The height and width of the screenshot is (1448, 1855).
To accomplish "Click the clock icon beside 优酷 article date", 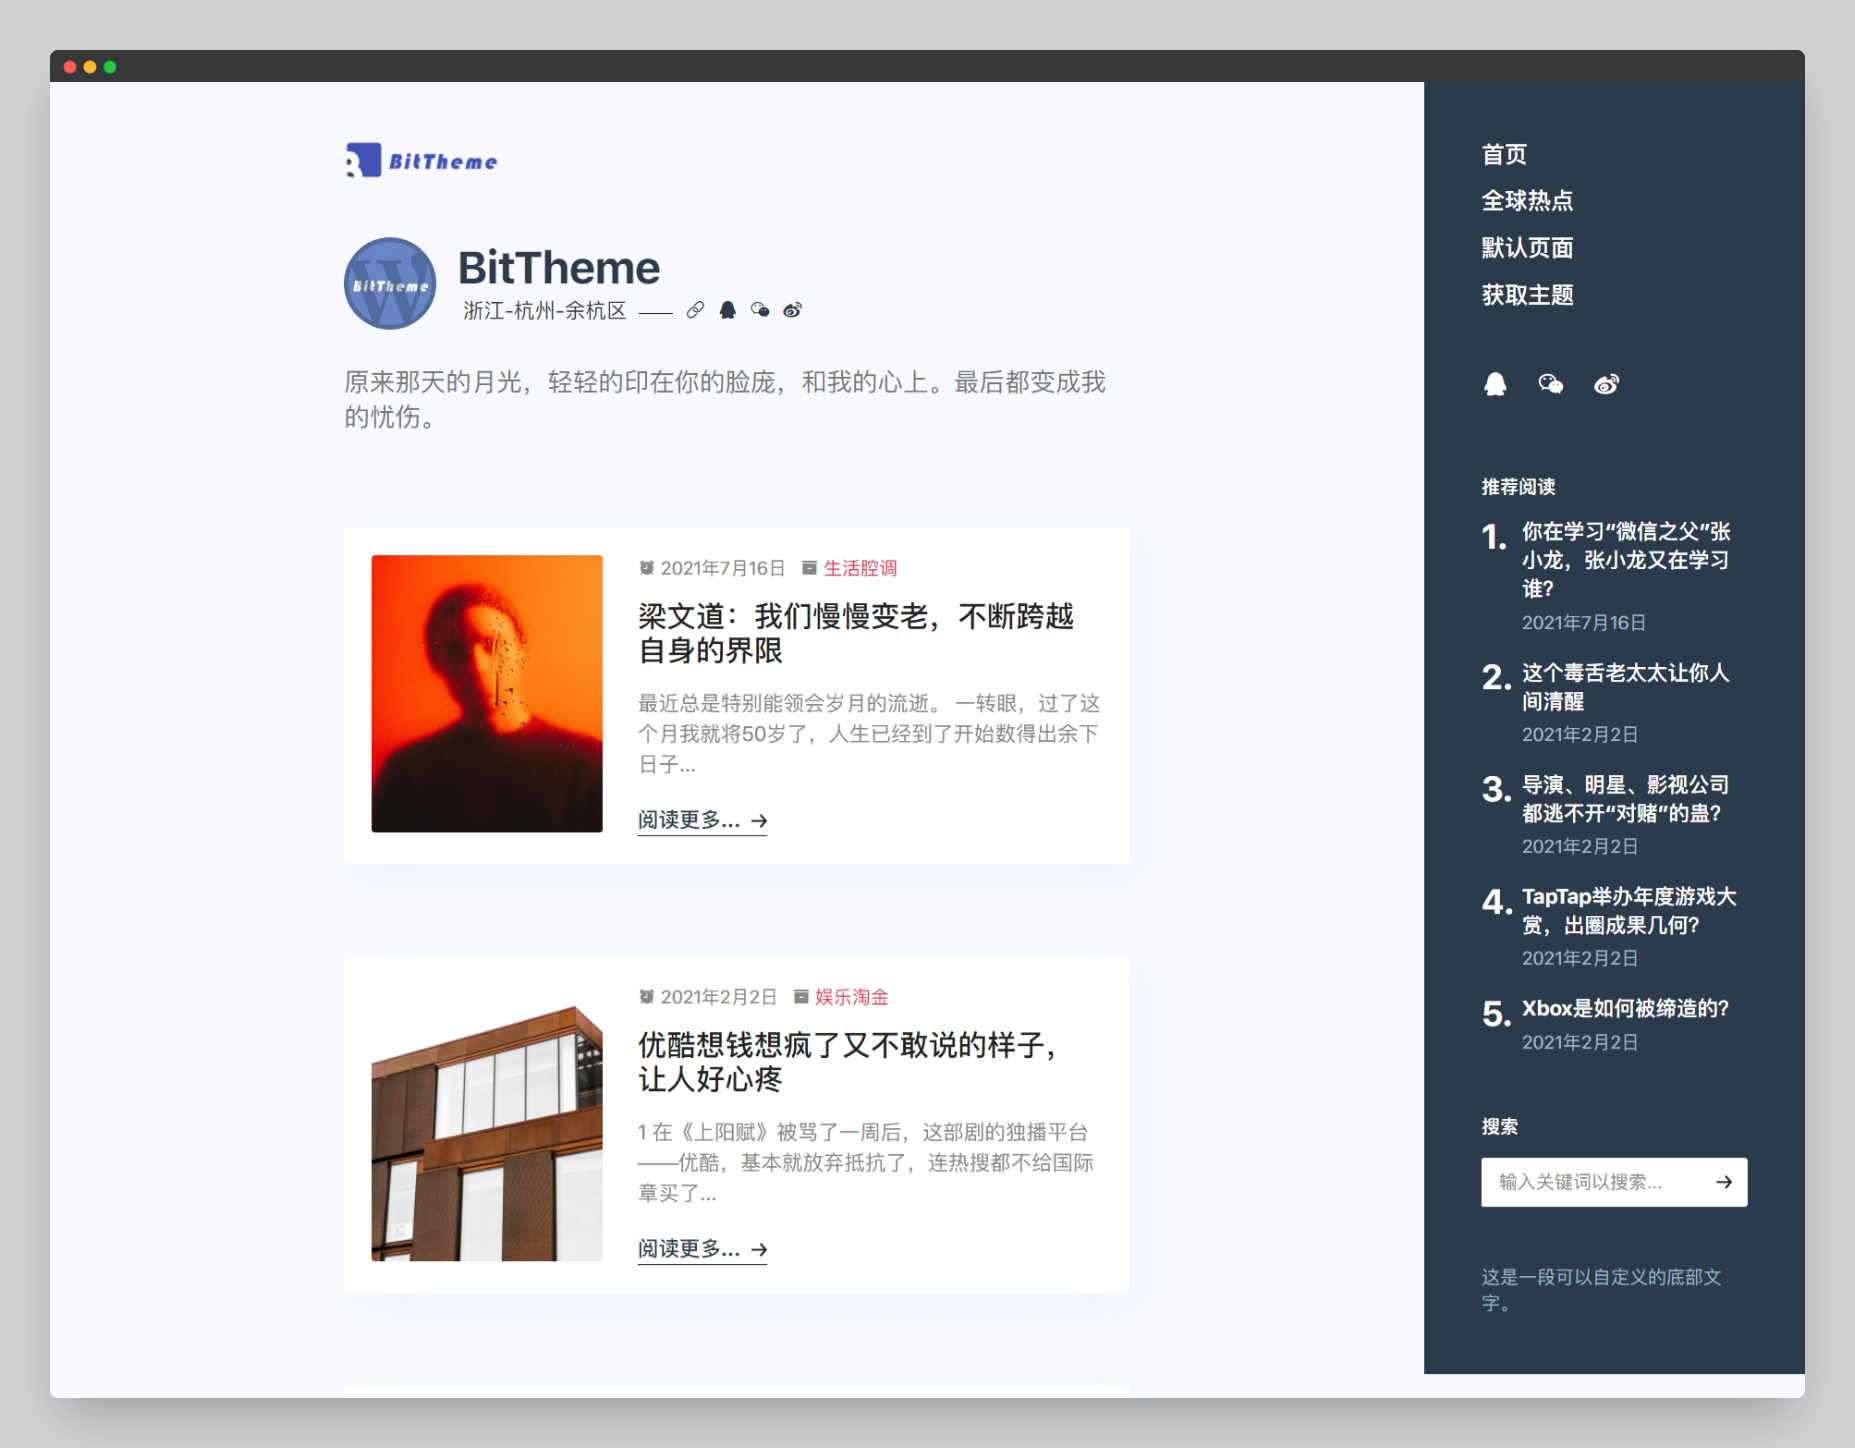I will pos(647,997).
